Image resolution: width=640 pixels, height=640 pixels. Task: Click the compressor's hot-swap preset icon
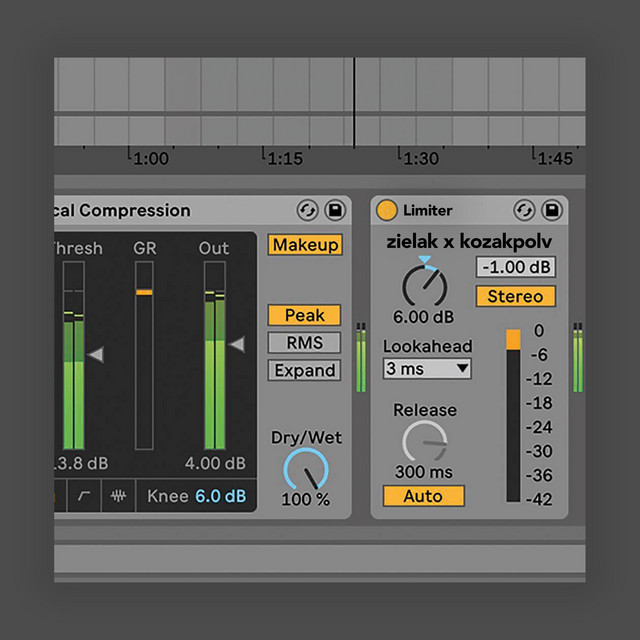coord(307,211)
